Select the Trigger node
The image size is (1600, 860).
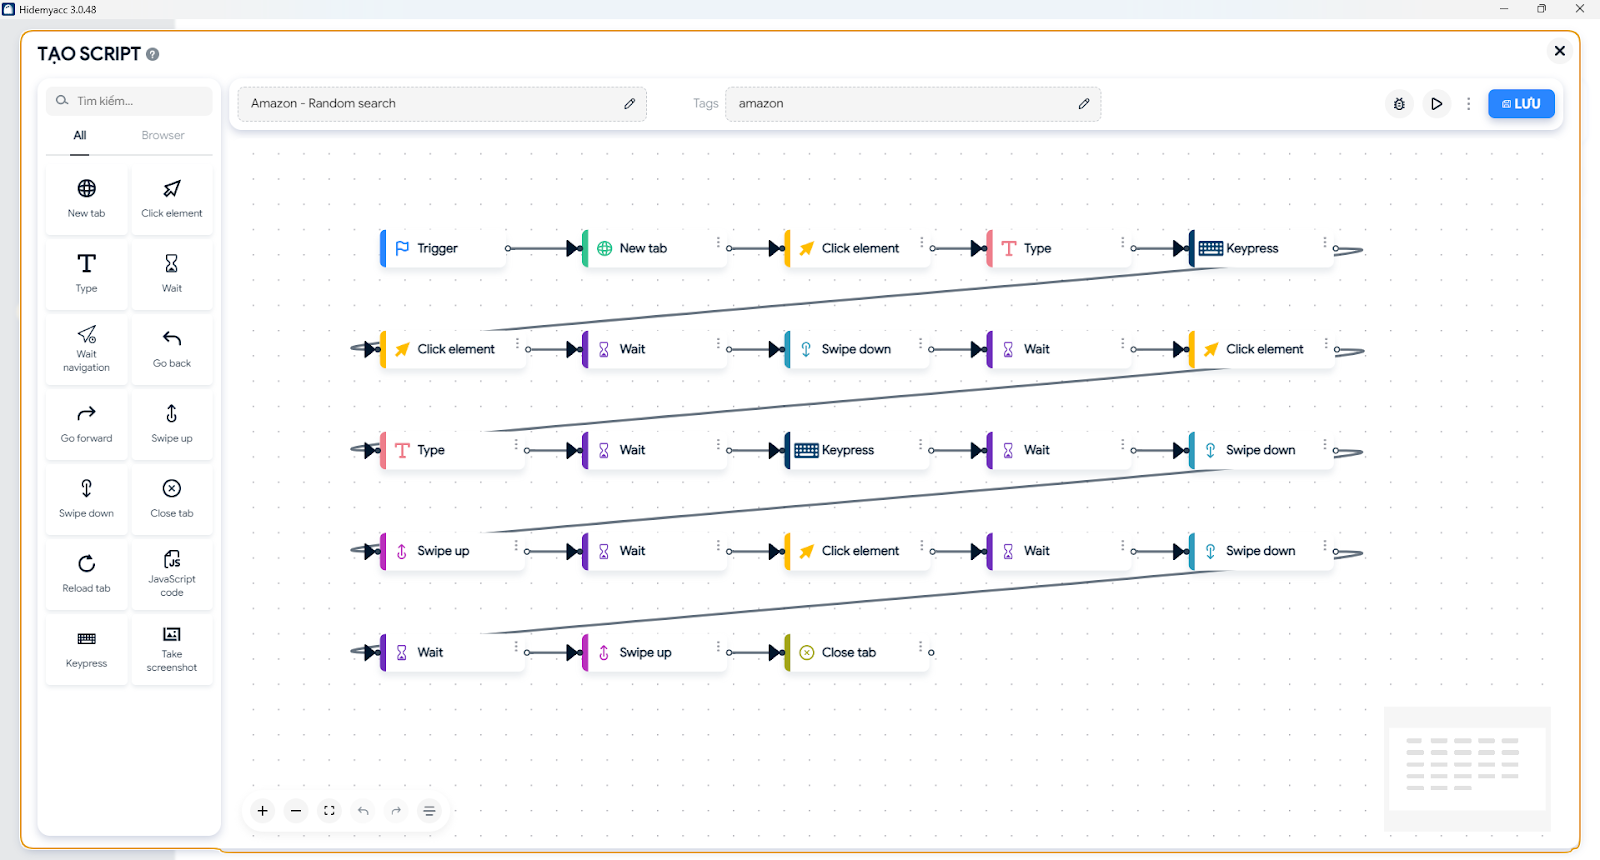(442, 249)
